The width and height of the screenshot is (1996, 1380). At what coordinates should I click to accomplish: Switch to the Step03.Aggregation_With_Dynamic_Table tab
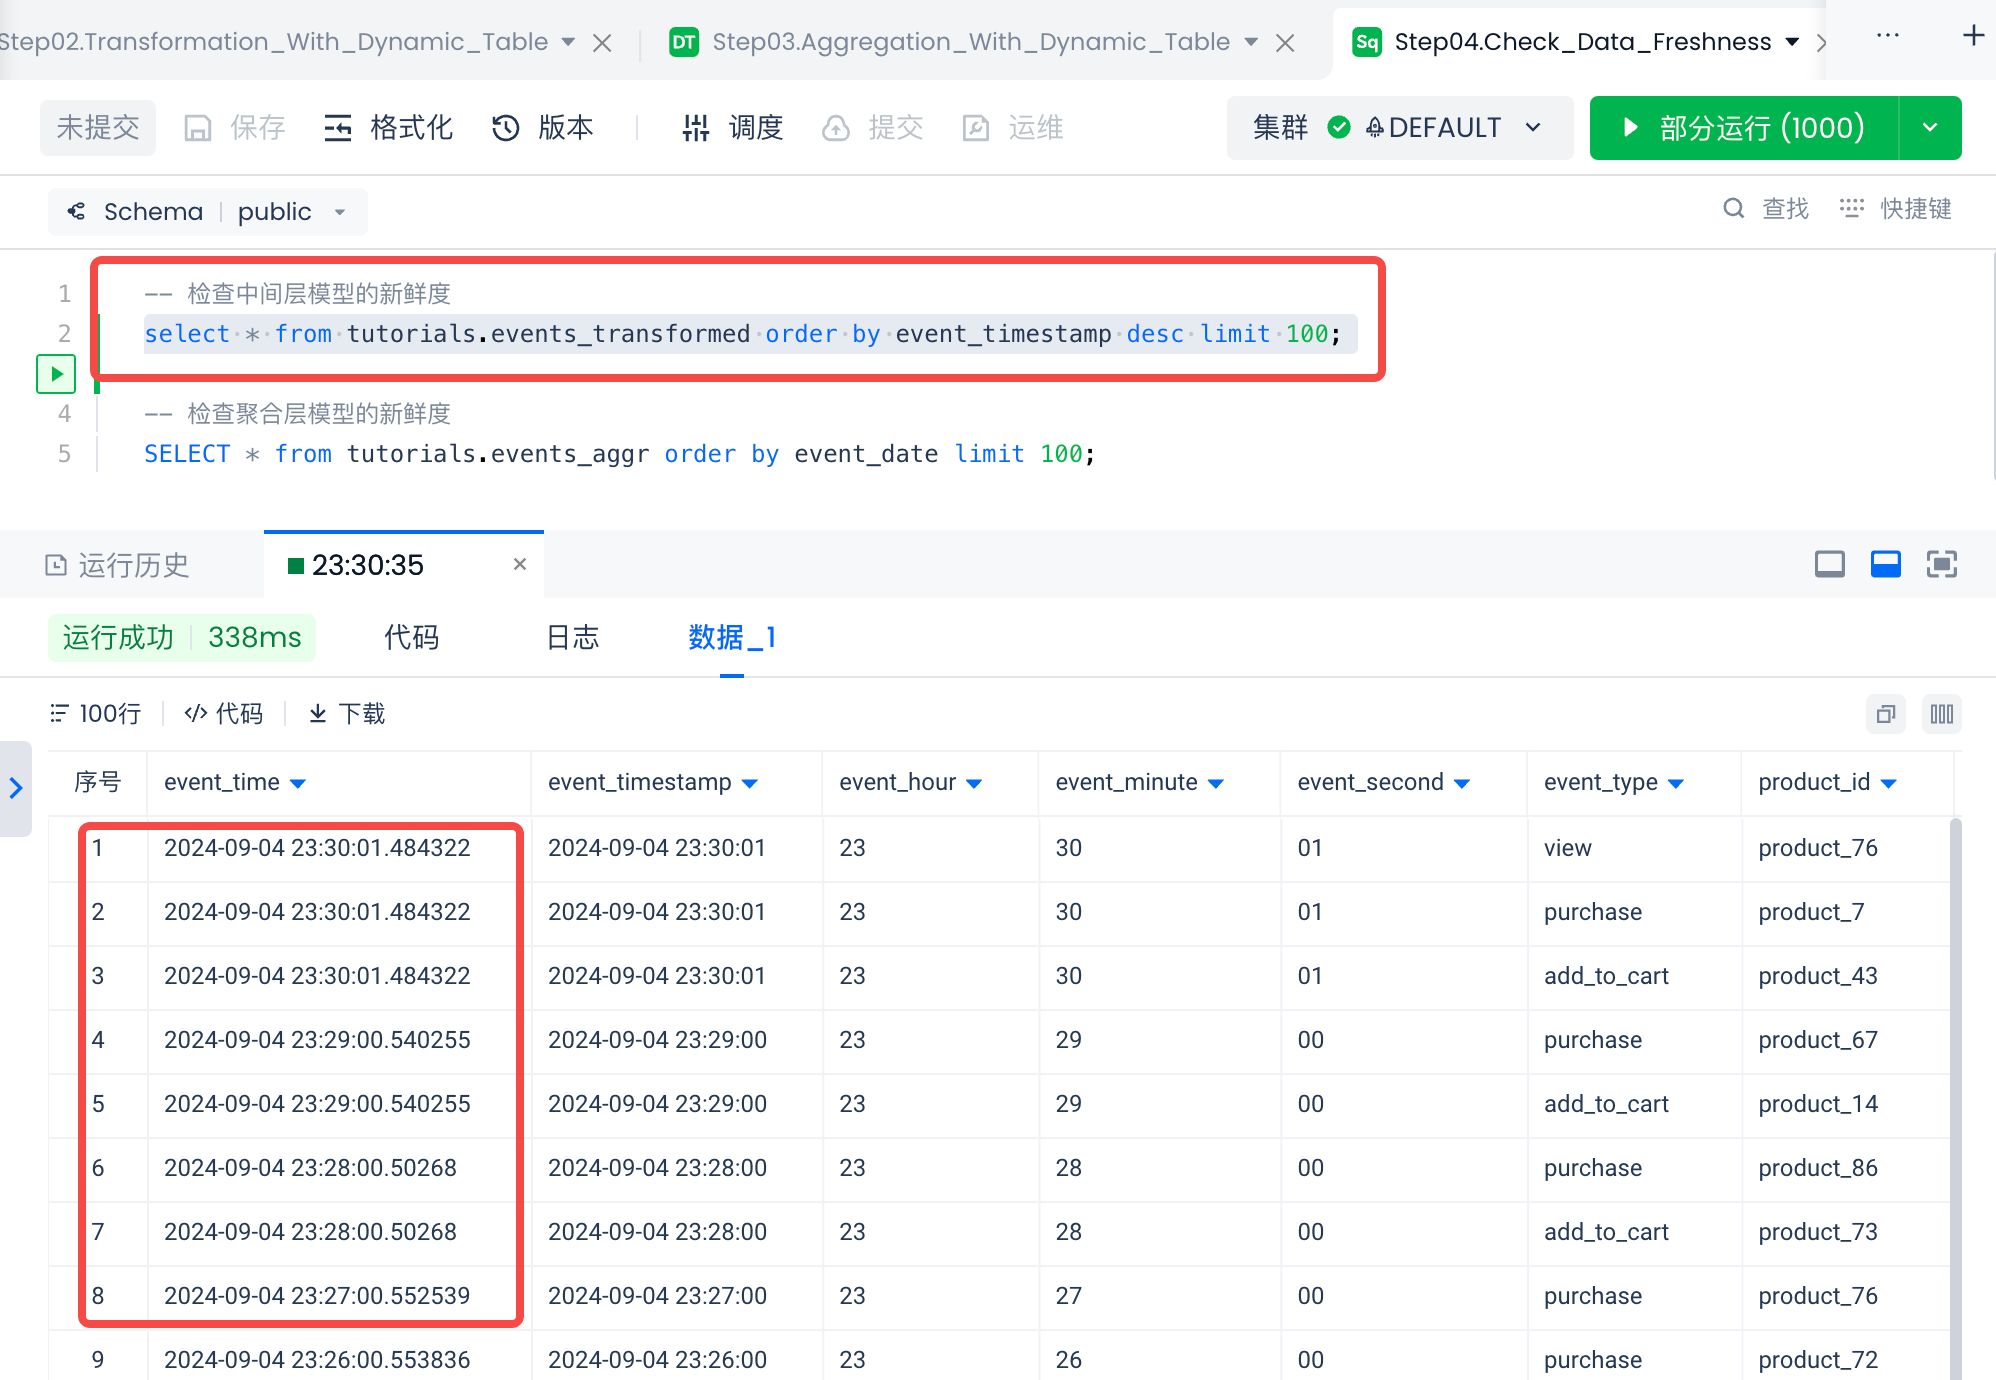click(970, 42)
